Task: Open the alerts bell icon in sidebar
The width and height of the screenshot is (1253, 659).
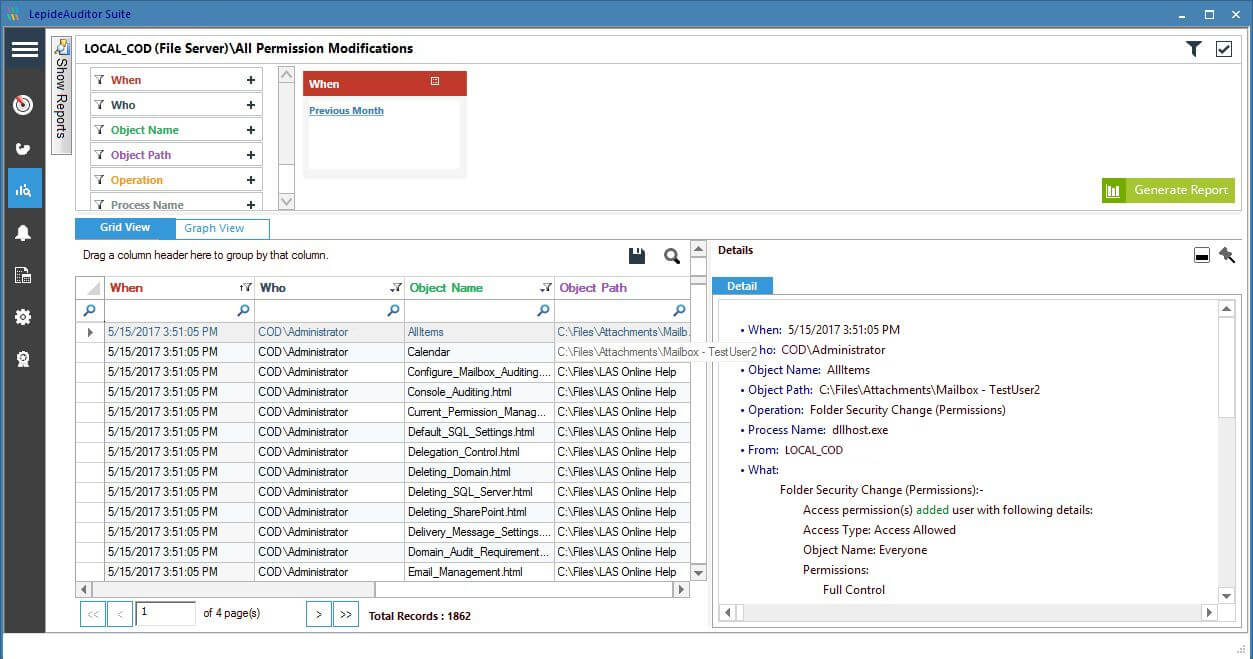Action: coord(24,233)
